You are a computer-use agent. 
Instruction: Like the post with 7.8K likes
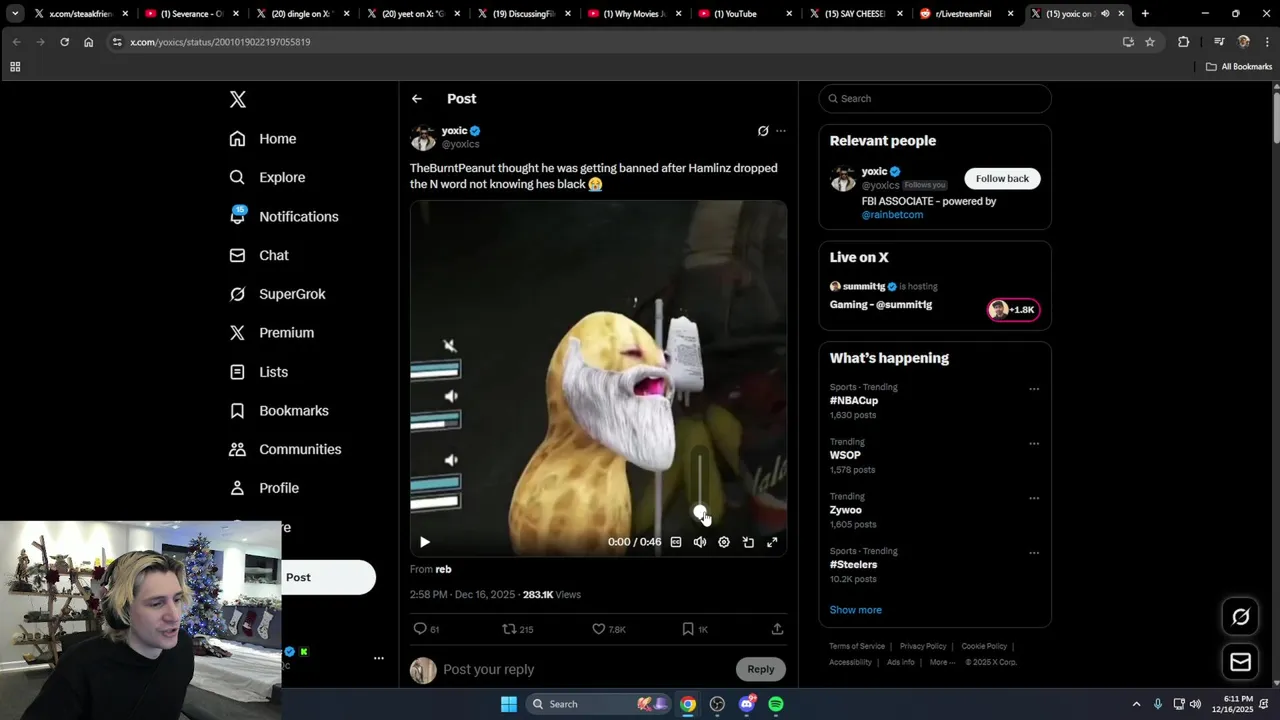608,629
